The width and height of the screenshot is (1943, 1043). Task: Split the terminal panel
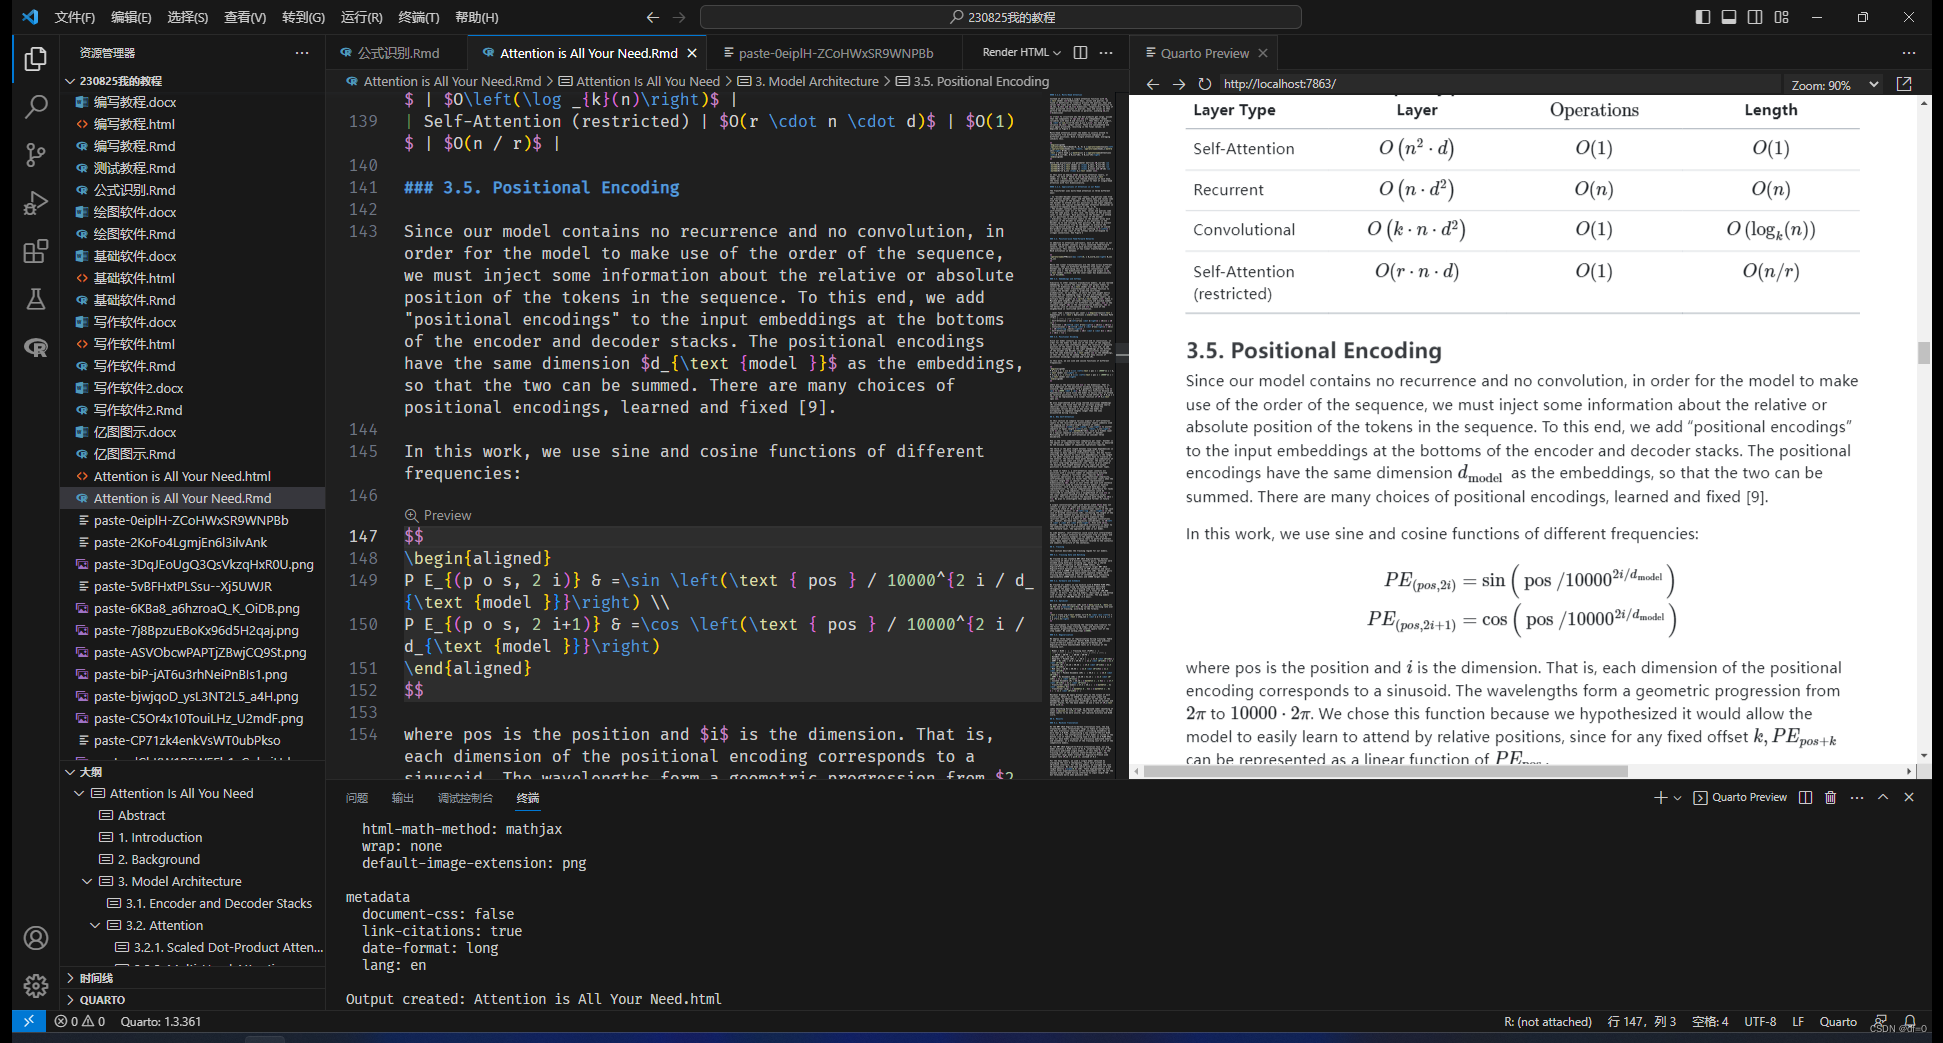(1805, 797)
